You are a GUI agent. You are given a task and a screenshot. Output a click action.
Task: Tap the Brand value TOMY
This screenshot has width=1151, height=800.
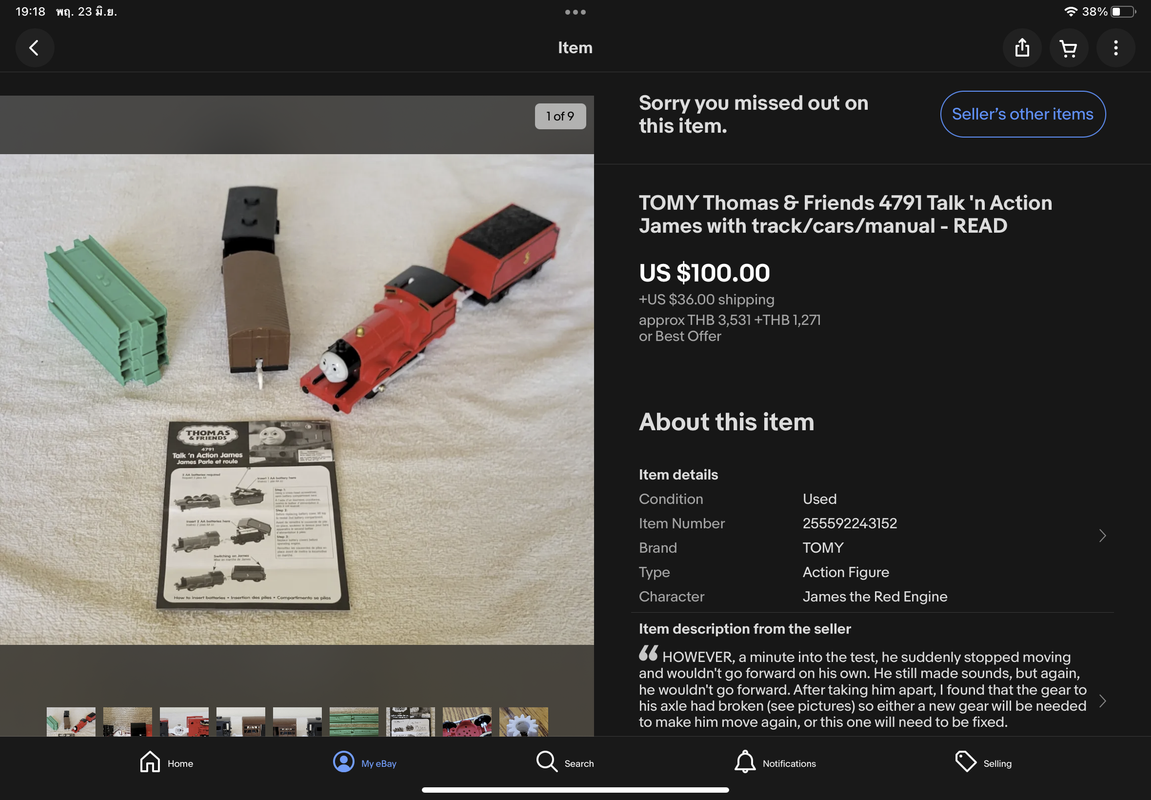pyautogui.click(x=823, y=548)
